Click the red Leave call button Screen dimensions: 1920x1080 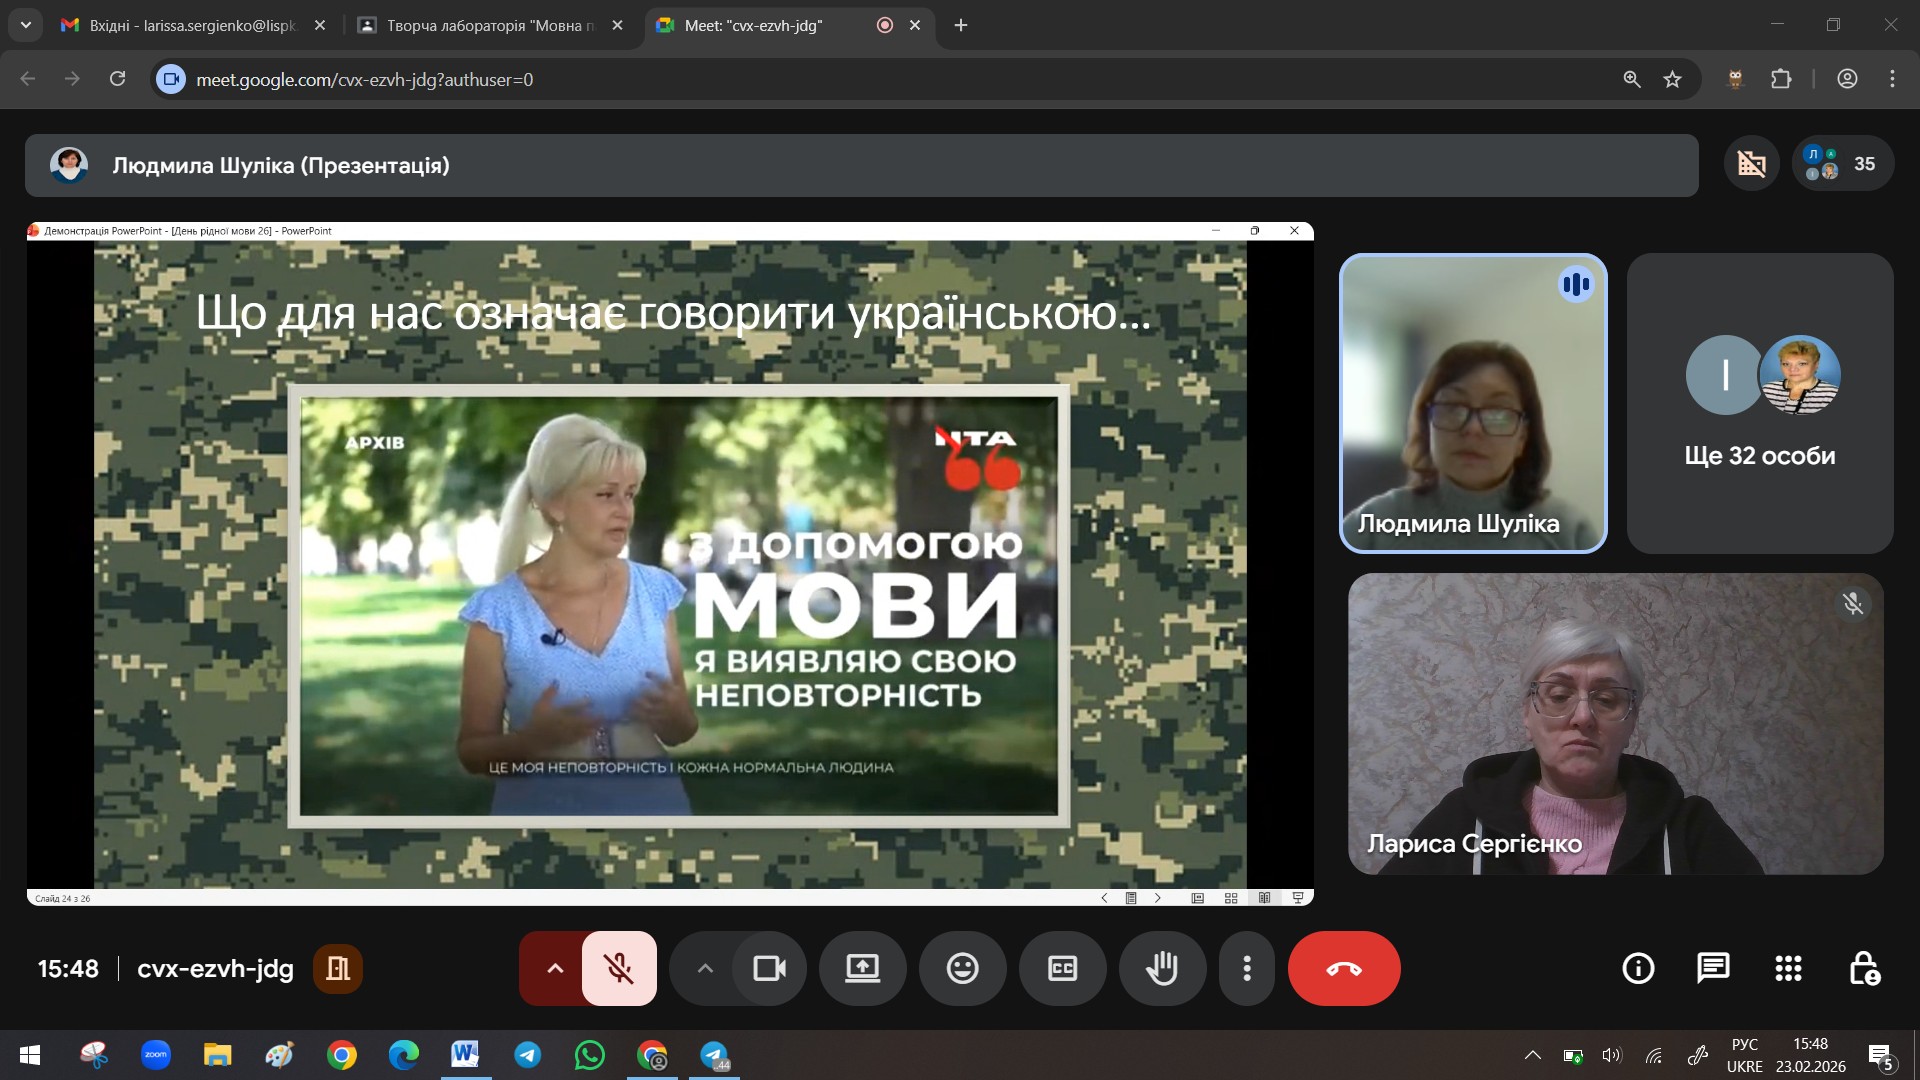1343,968
